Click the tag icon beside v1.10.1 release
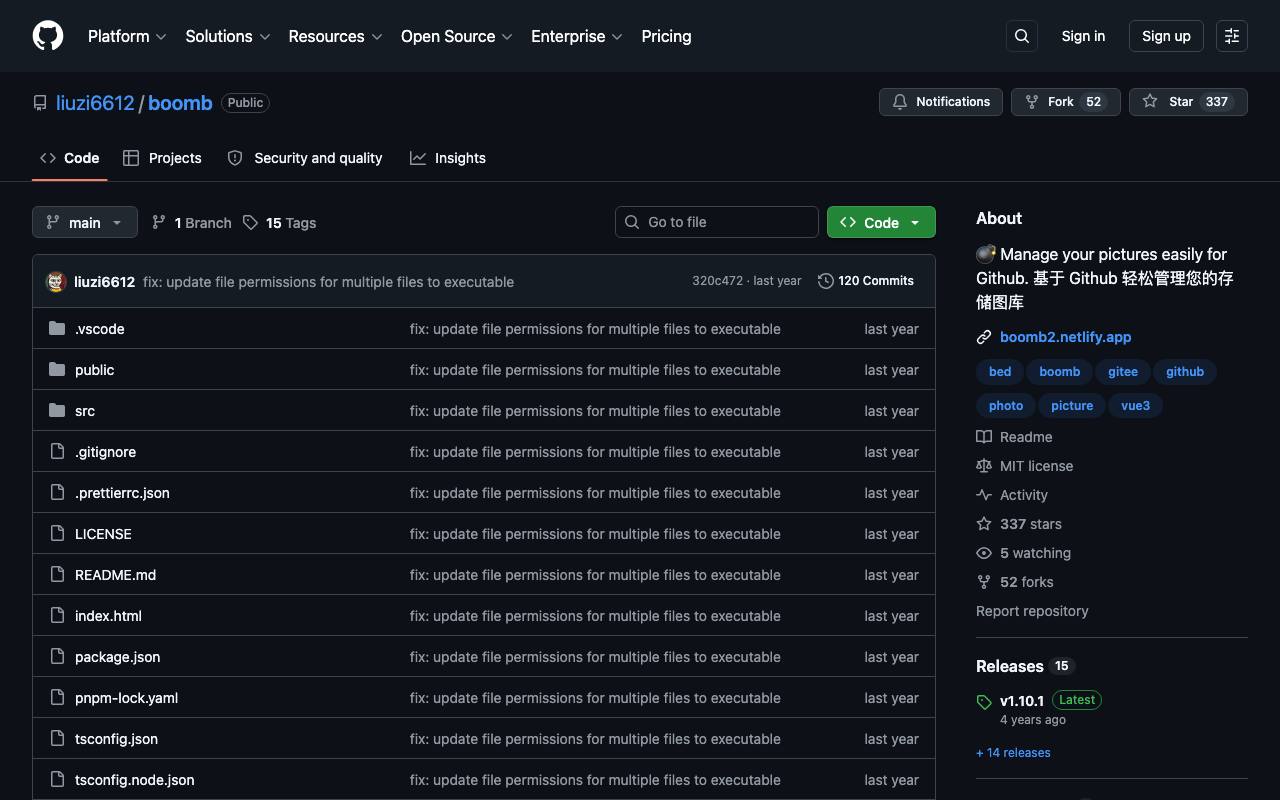The width and height of the screenshot is (1280, 800). pos(984,702)
